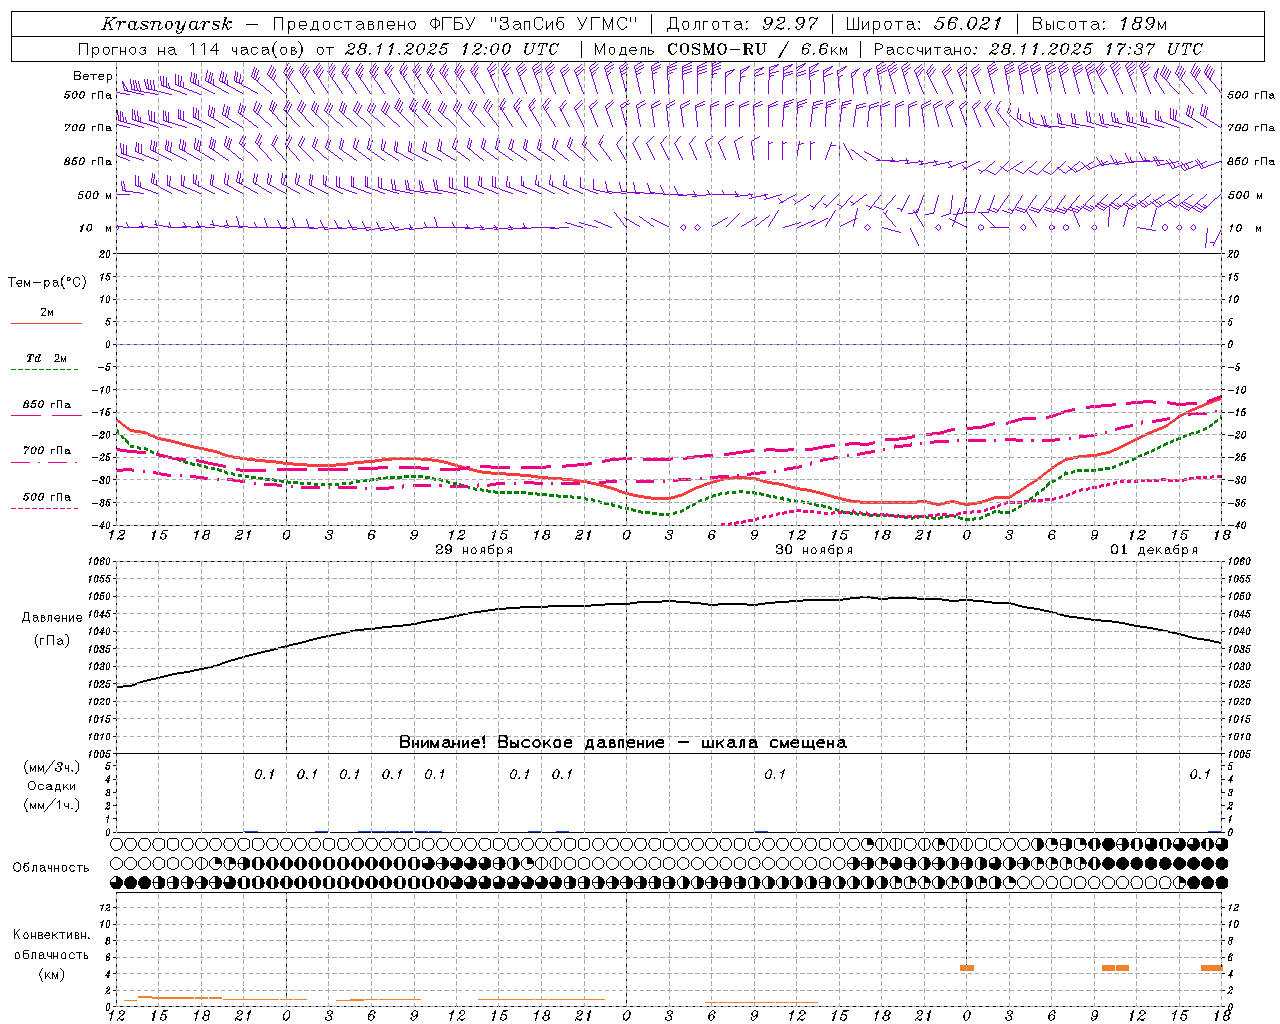The width and height of the screenshot is (1280, 1024).
Task: Click the '700 гПа' temperature legend entry
Action: click(47, 451)
